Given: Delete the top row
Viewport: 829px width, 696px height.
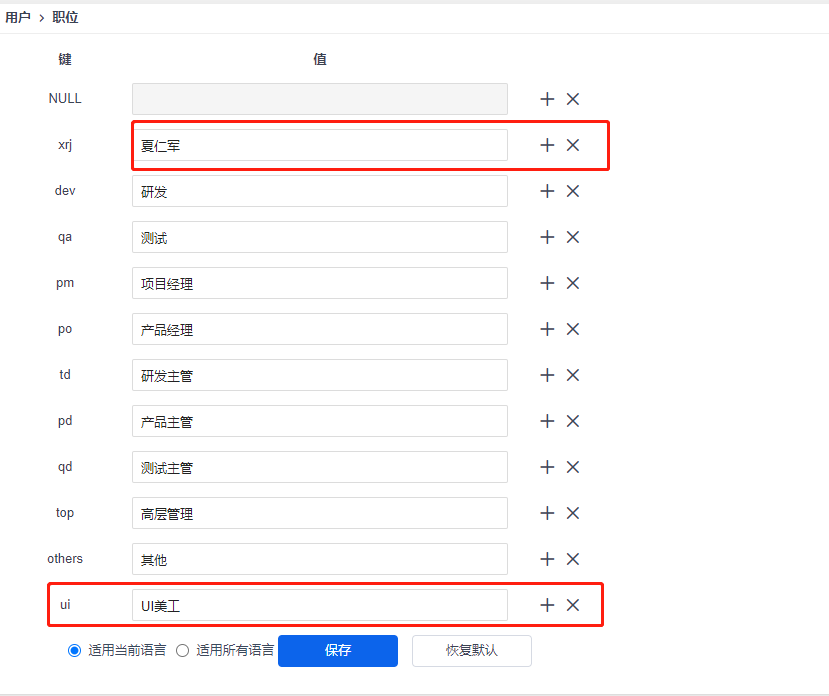Looking at the screenshot, I should 573,513.
